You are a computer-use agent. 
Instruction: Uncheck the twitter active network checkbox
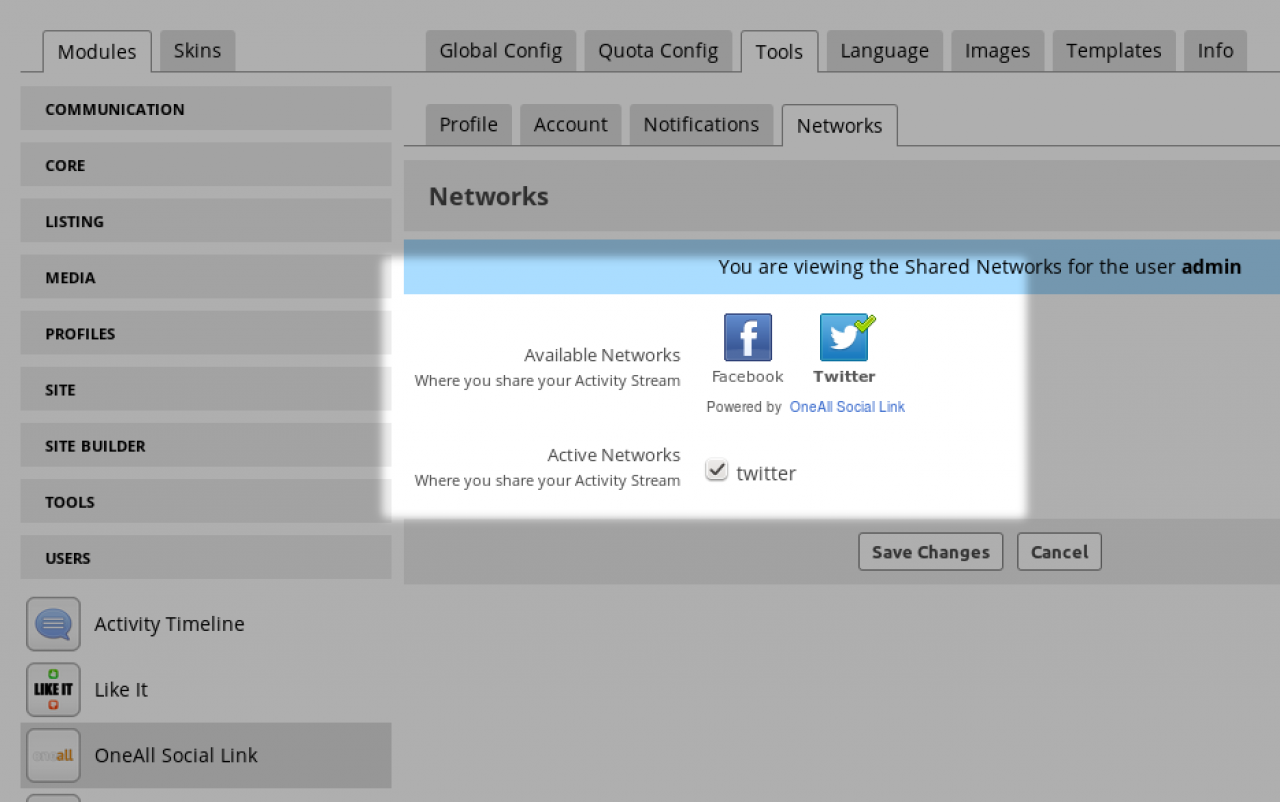click(x=716, y=470)
